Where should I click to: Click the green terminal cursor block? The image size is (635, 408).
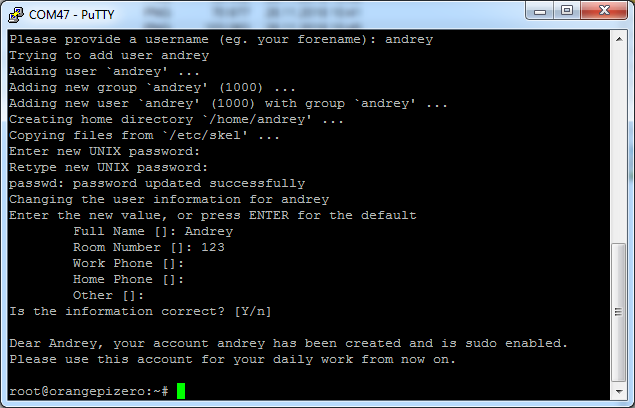(181, 391)
